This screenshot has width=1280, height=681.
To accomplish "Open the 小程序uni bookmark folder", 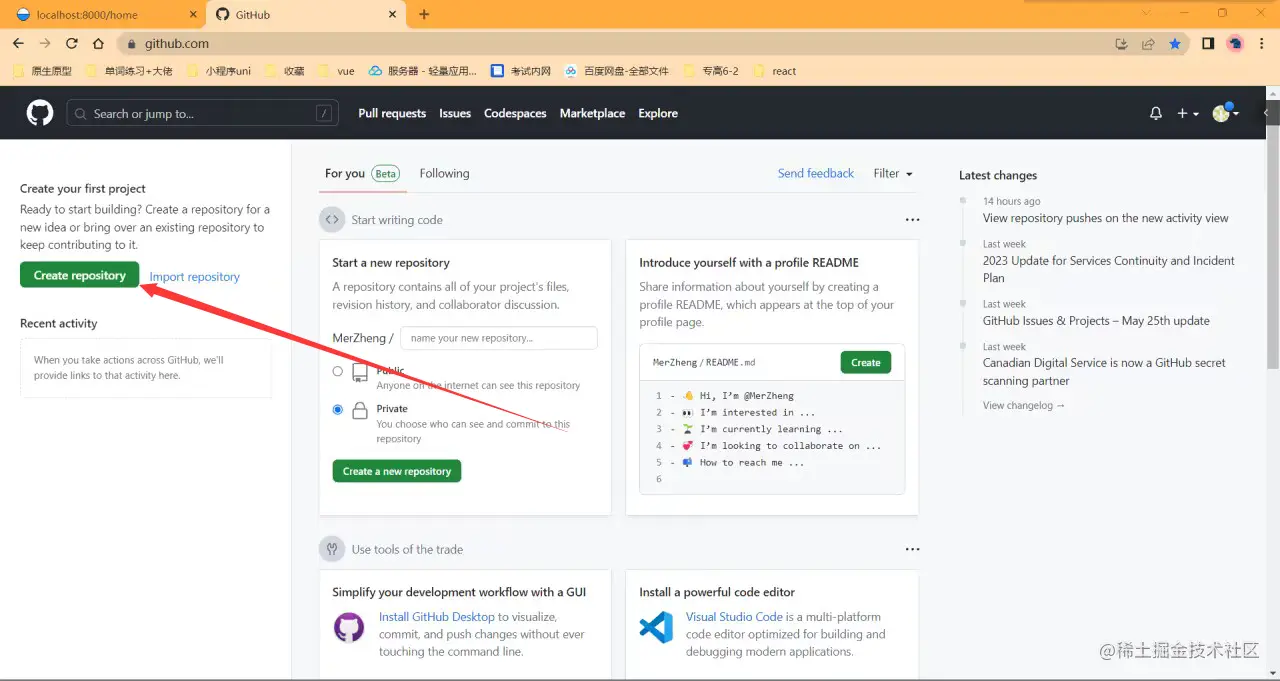I will (217, 71).
